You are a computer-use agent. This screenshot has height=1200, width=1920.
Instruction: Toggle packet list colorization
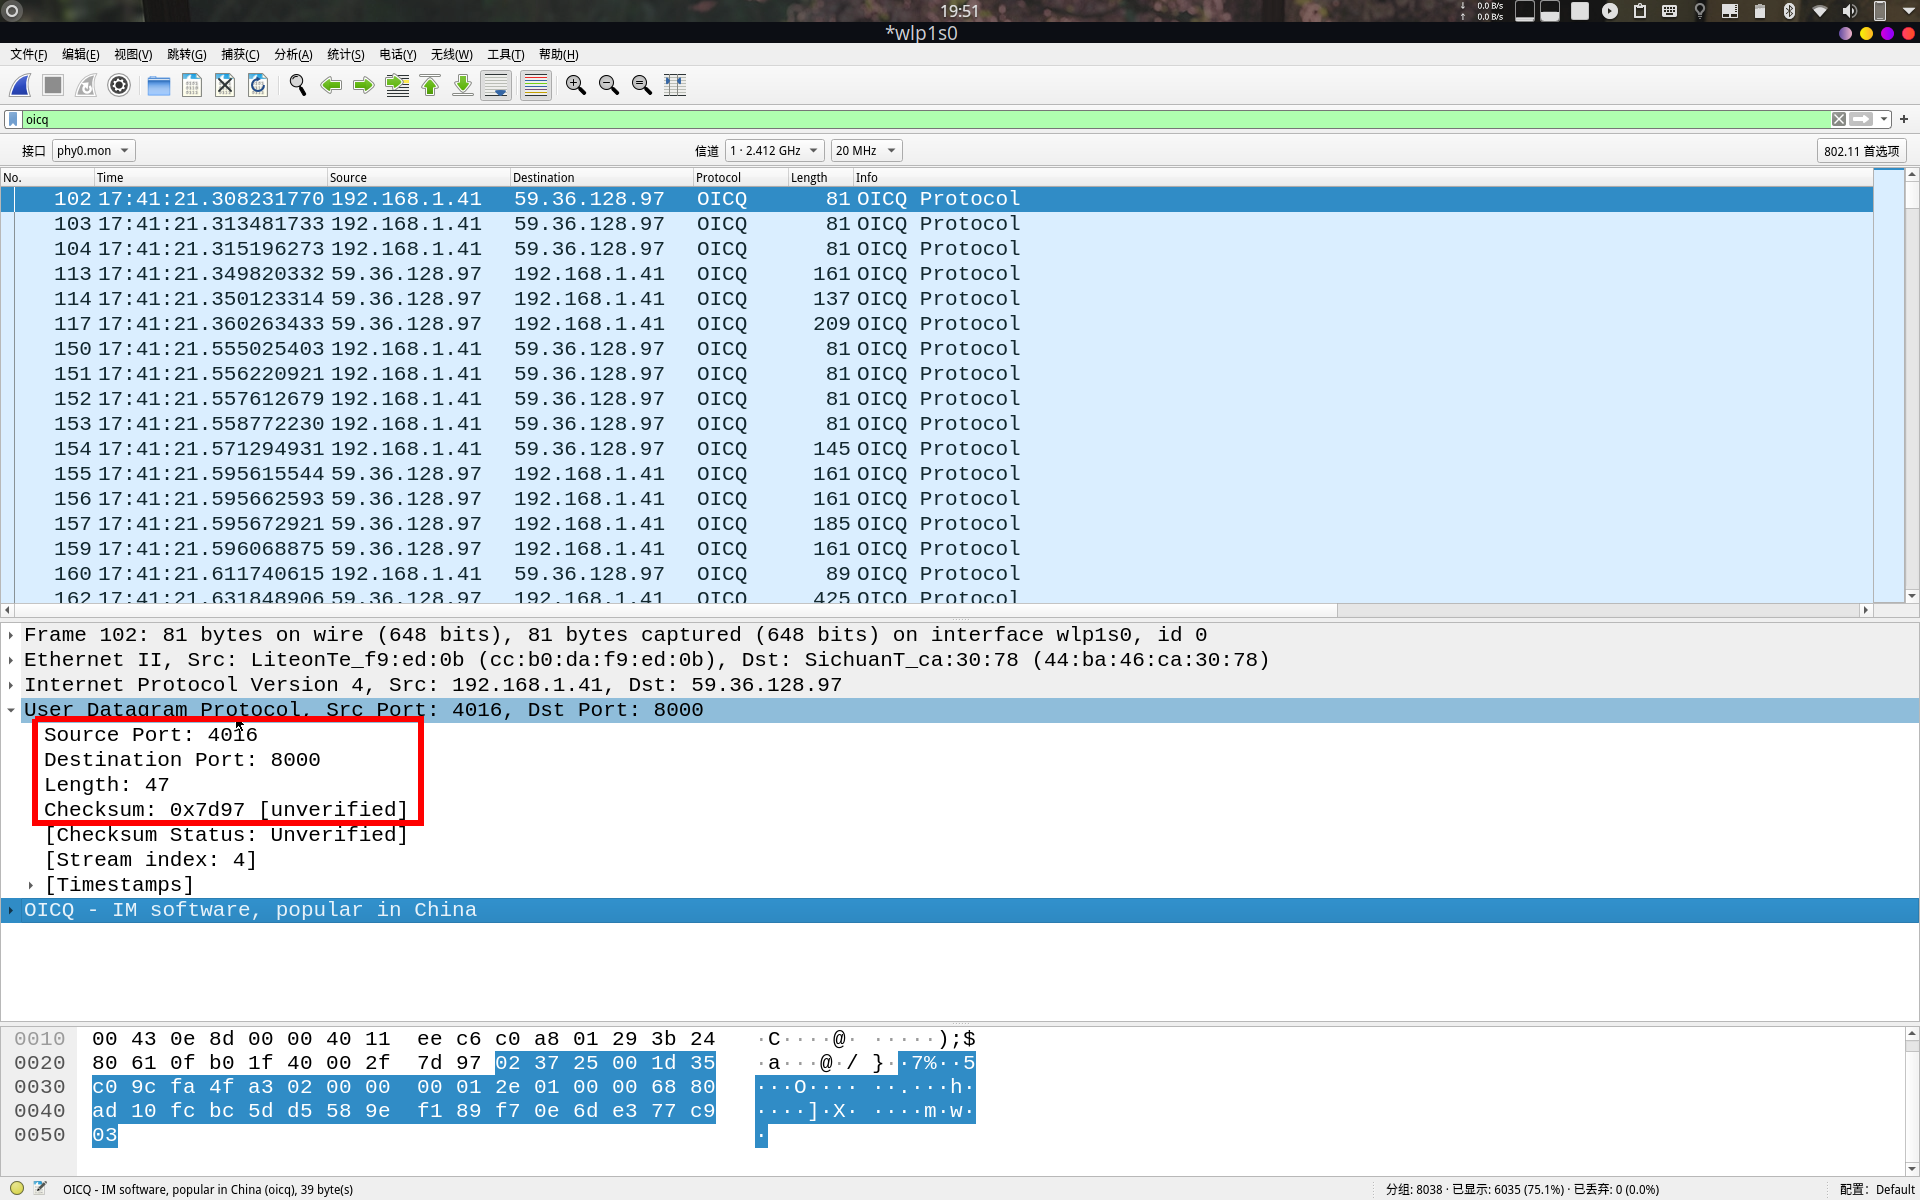(x=536, y=86)
